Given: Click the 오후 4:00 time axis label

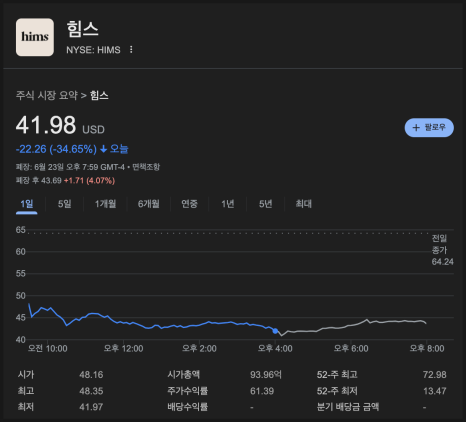Looking at the screenshot, I should click(x=275, y=349).
